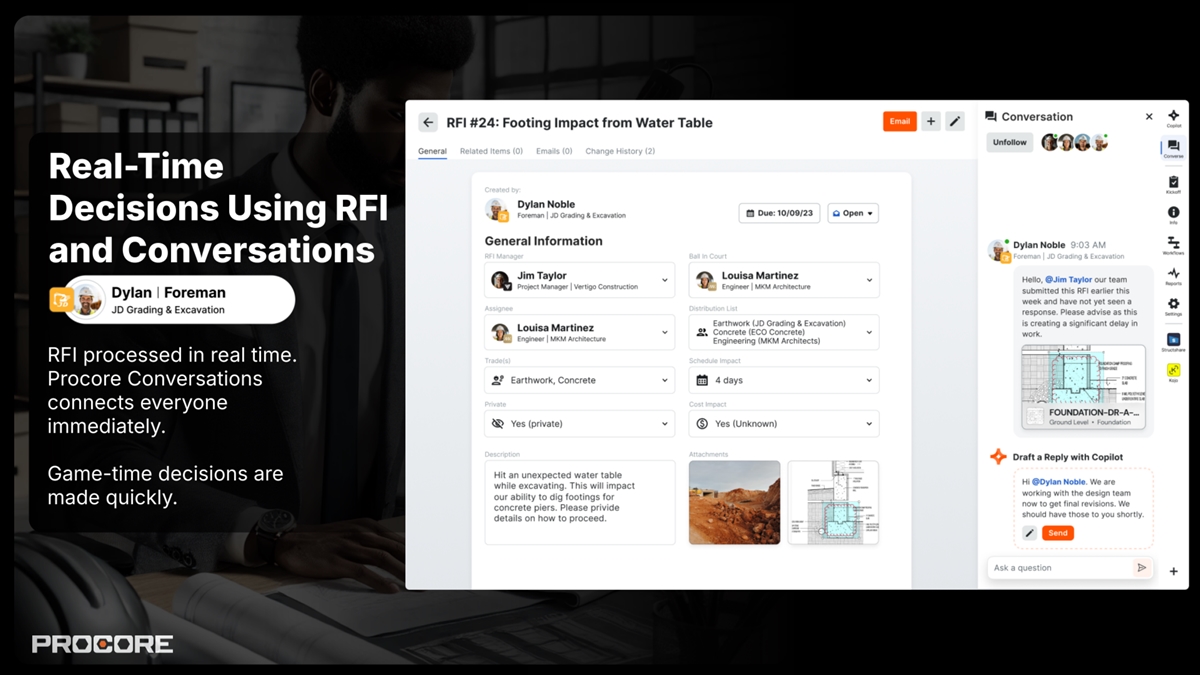The height and width of the screenshot is (675, 1200).
Task: Send the question with paper plane icon
Action: pos(1141,568)
